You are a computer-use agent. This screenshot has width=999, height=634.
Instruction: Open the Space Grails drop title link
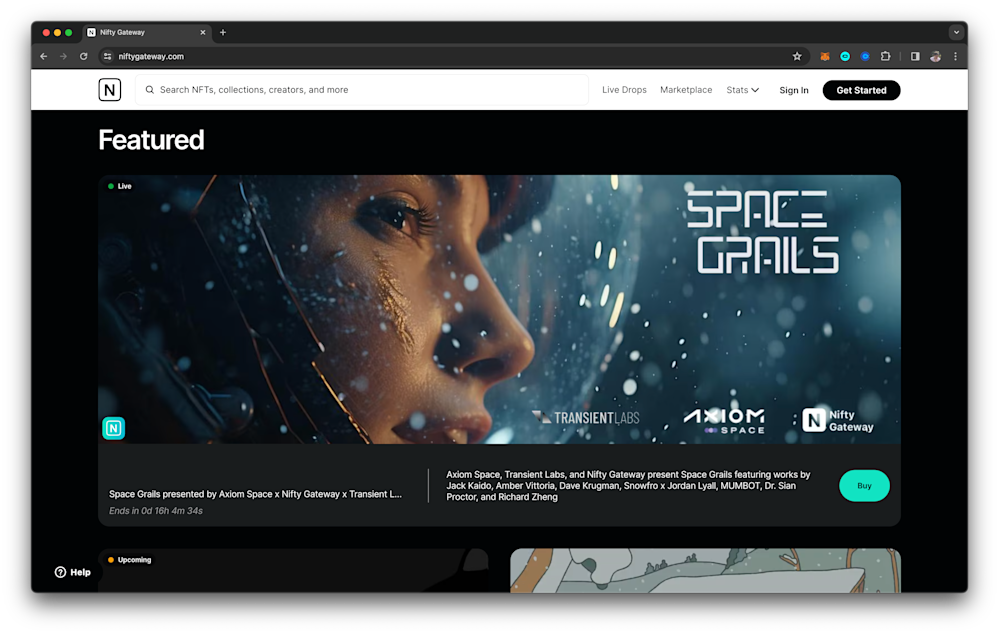(255, 494)
